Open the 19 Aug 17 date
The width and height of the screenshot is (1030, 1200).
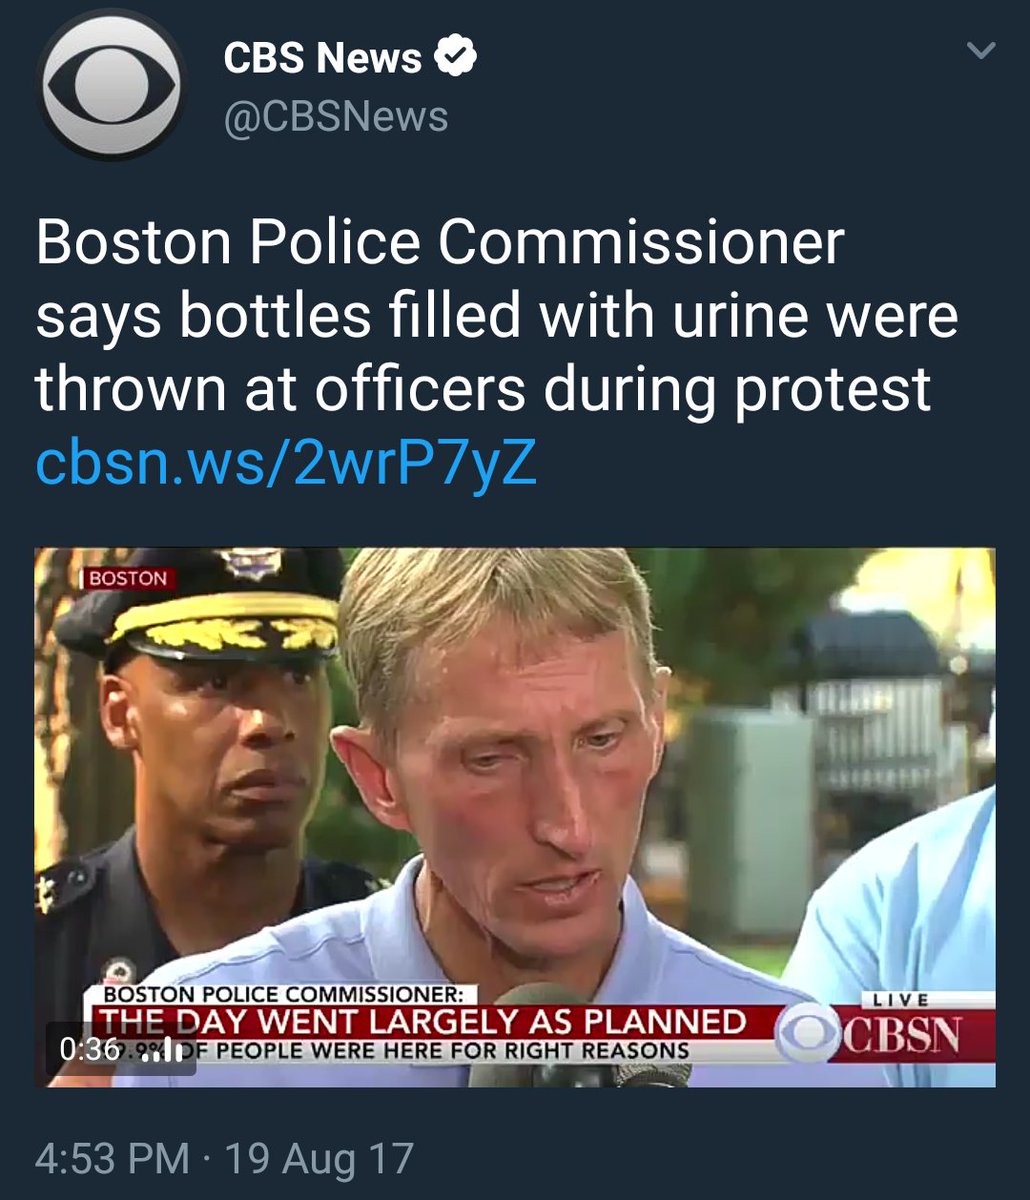pos(319,1158)
